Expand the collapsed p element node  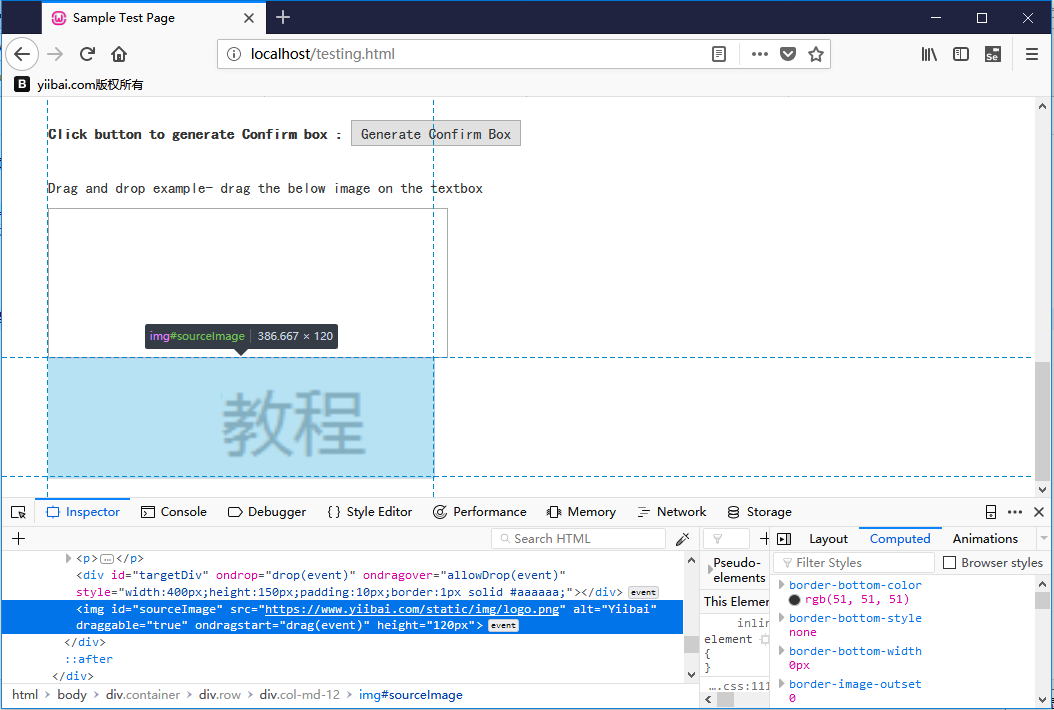pyautogui.click(x=68, y=558)
